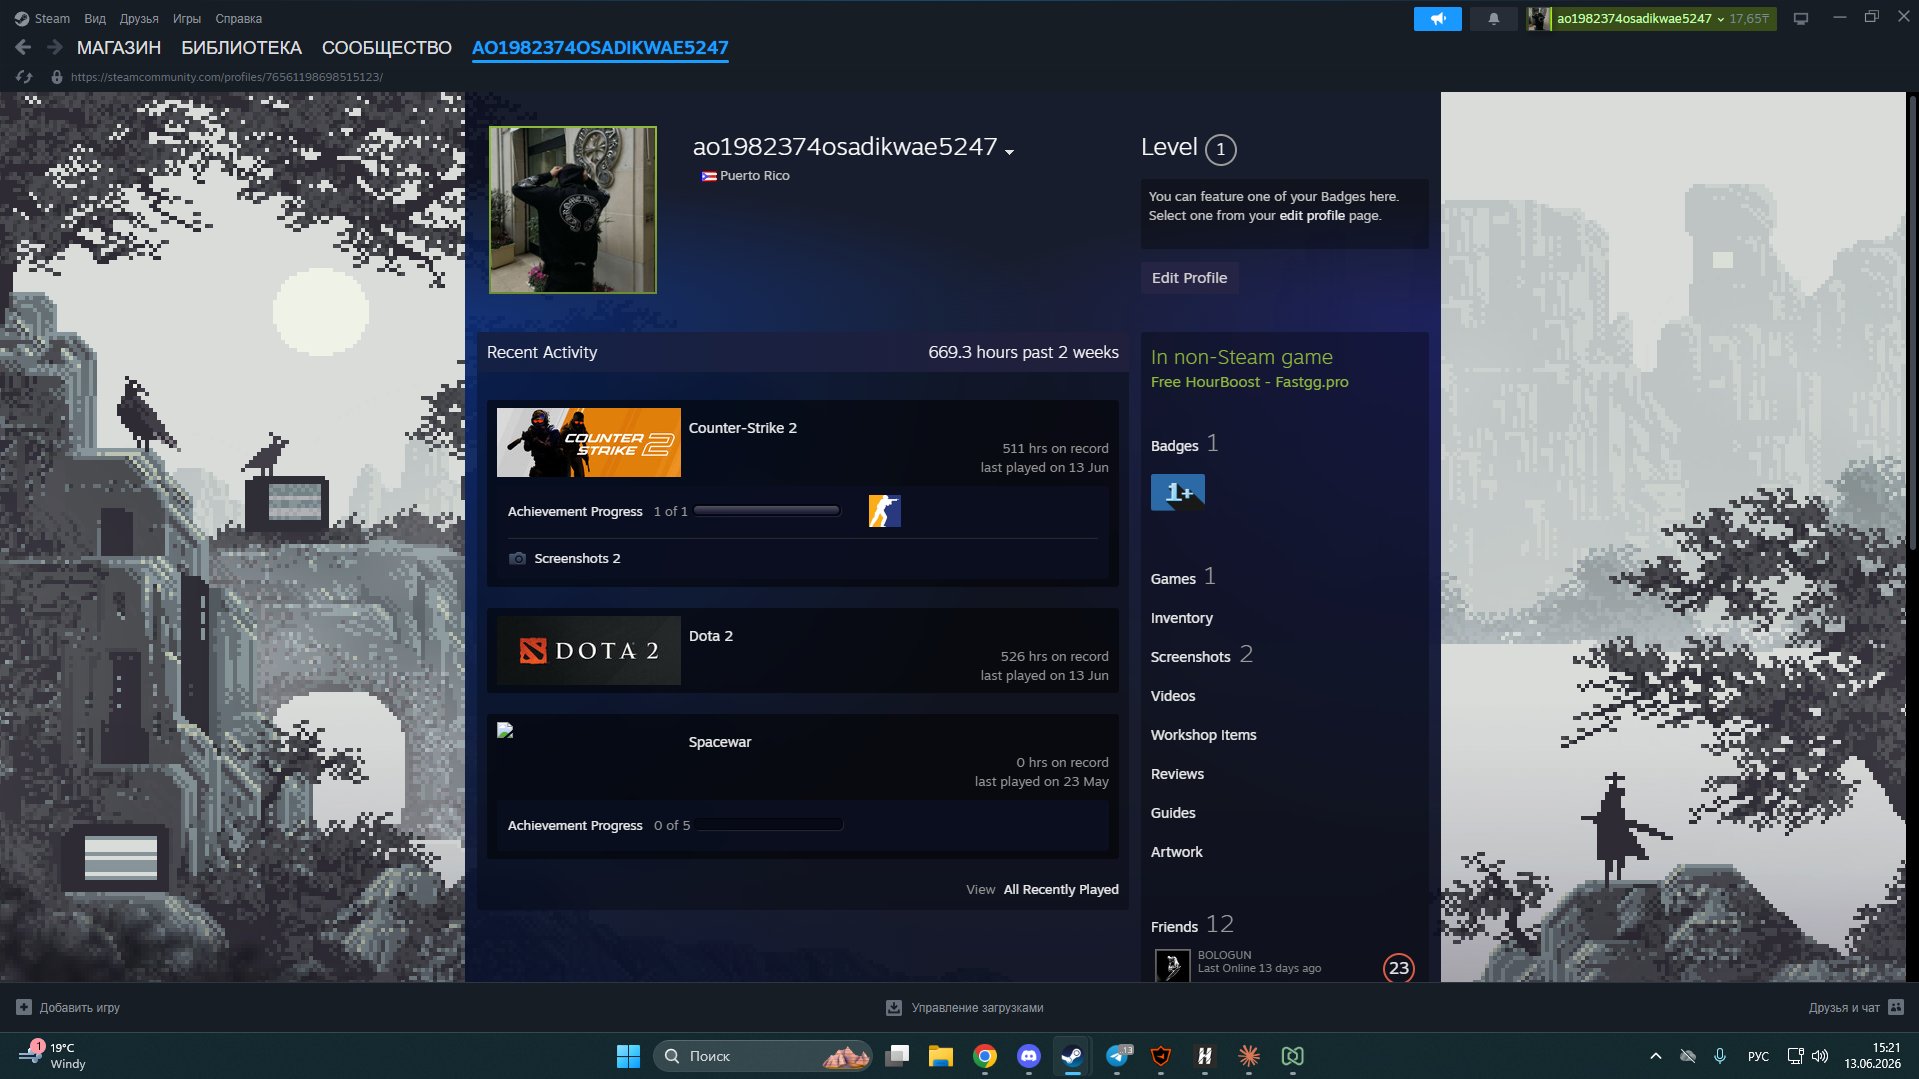The height and width of the screenshot is (1079, 1919).
Task: Click the add game plus icon
Action: (24, 1007)
